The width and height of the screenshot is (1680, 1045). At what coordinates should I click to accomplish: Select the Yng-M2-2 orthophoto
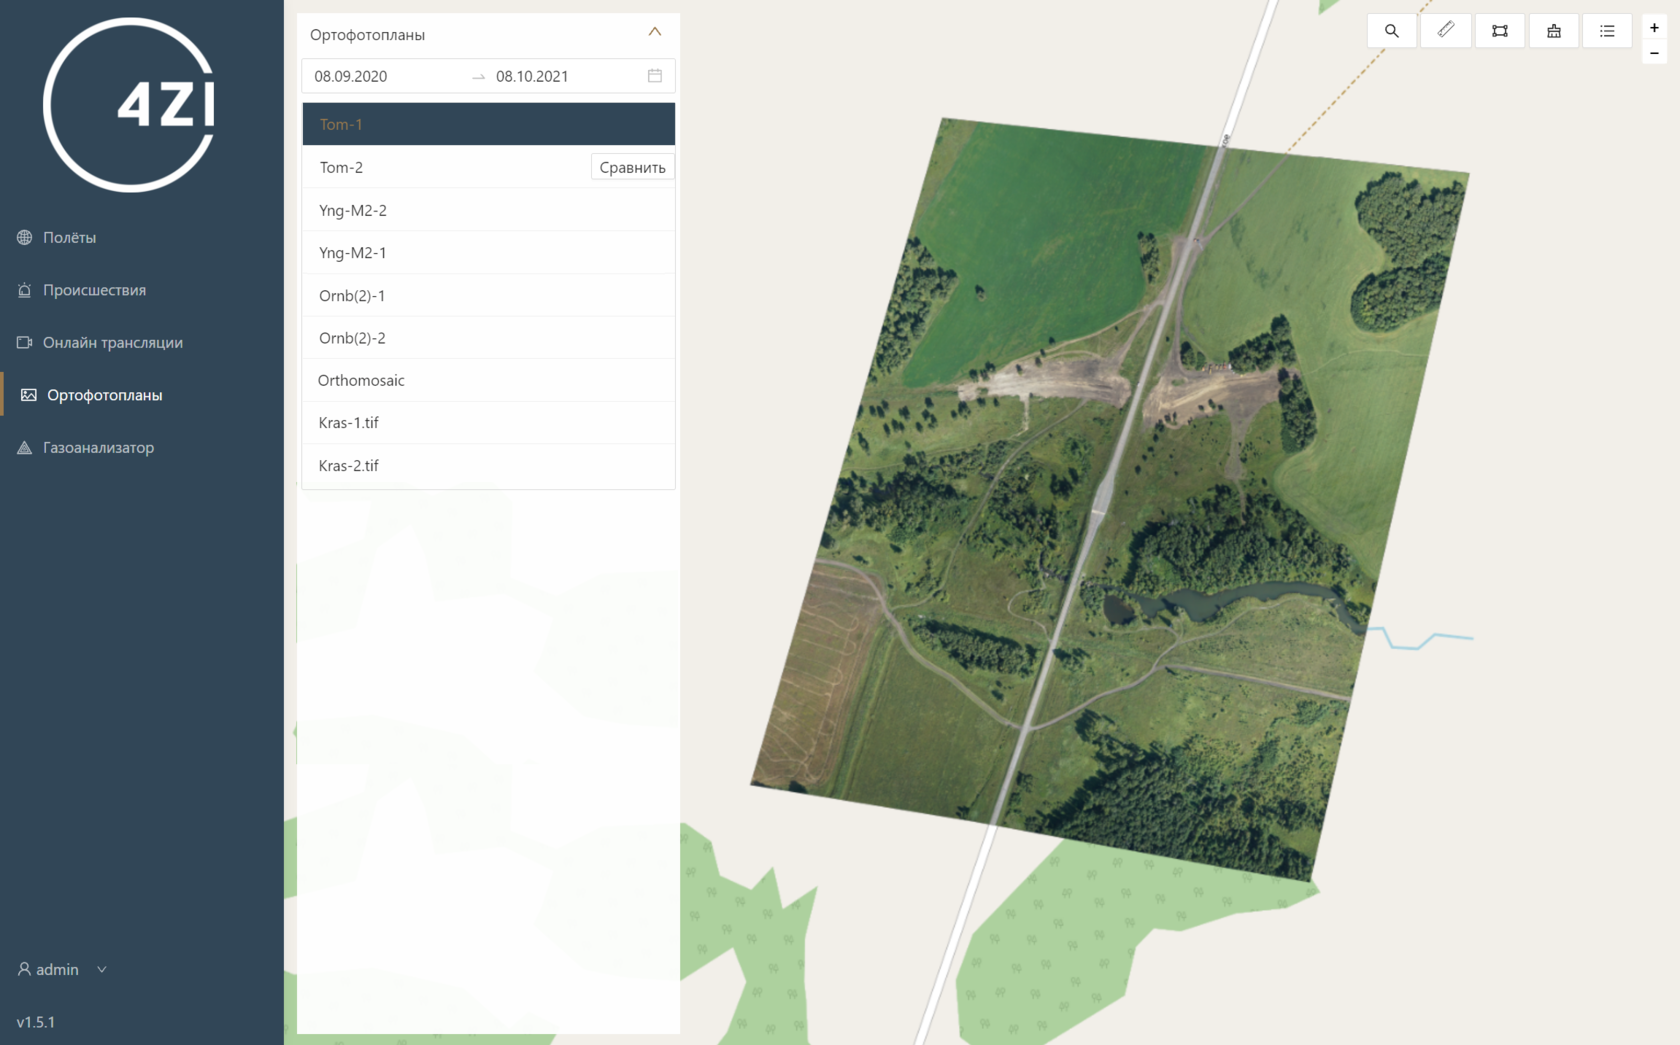pos(353,210)
